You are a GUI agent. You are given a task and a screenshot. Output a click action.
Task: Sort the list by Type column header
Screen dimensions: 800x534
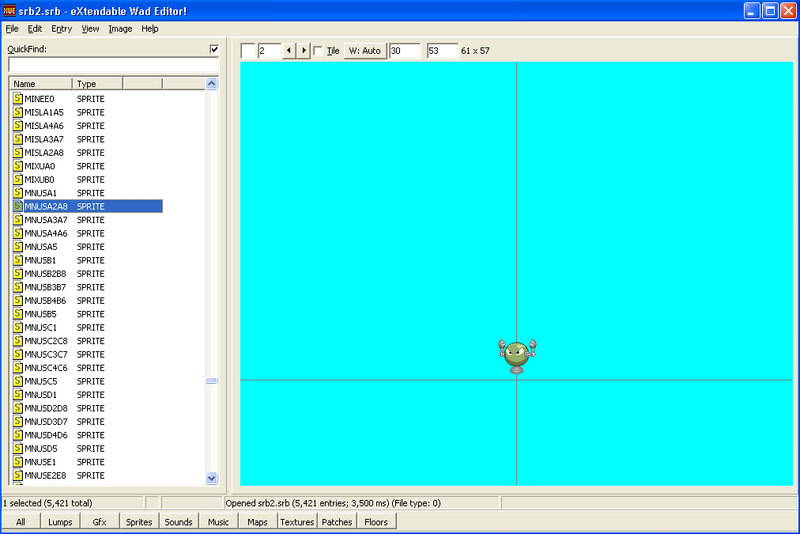[x=97, y=84]
